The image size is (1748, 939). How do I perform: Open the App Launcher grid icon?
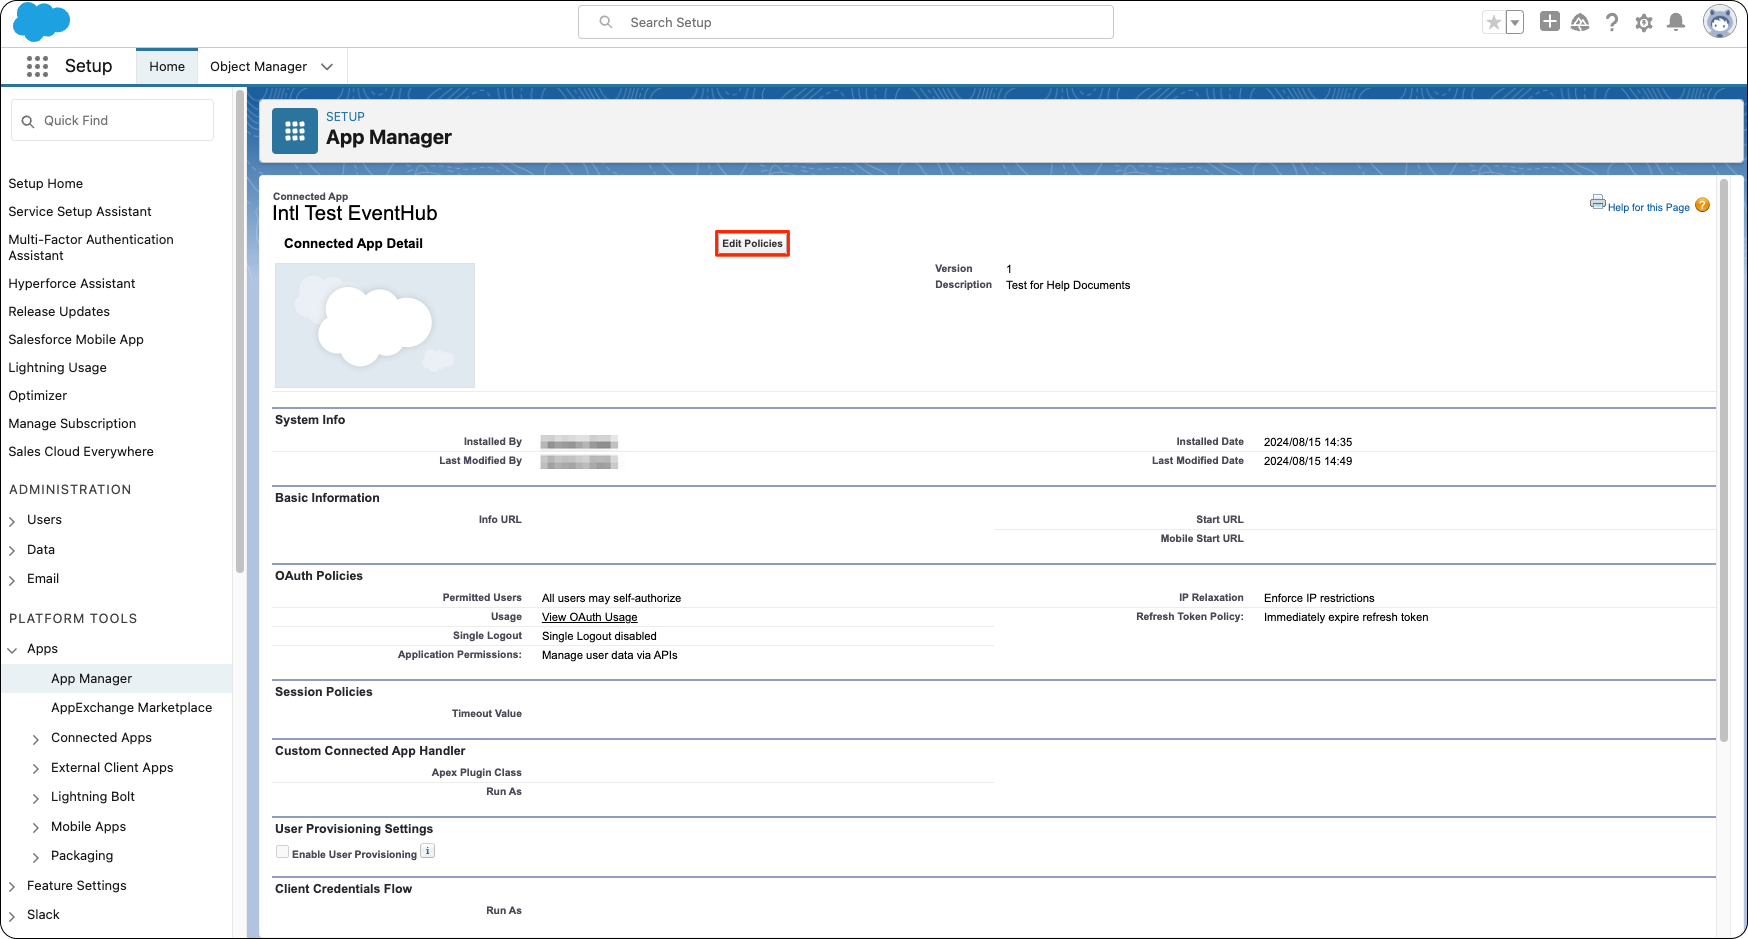tap(37, 66)
